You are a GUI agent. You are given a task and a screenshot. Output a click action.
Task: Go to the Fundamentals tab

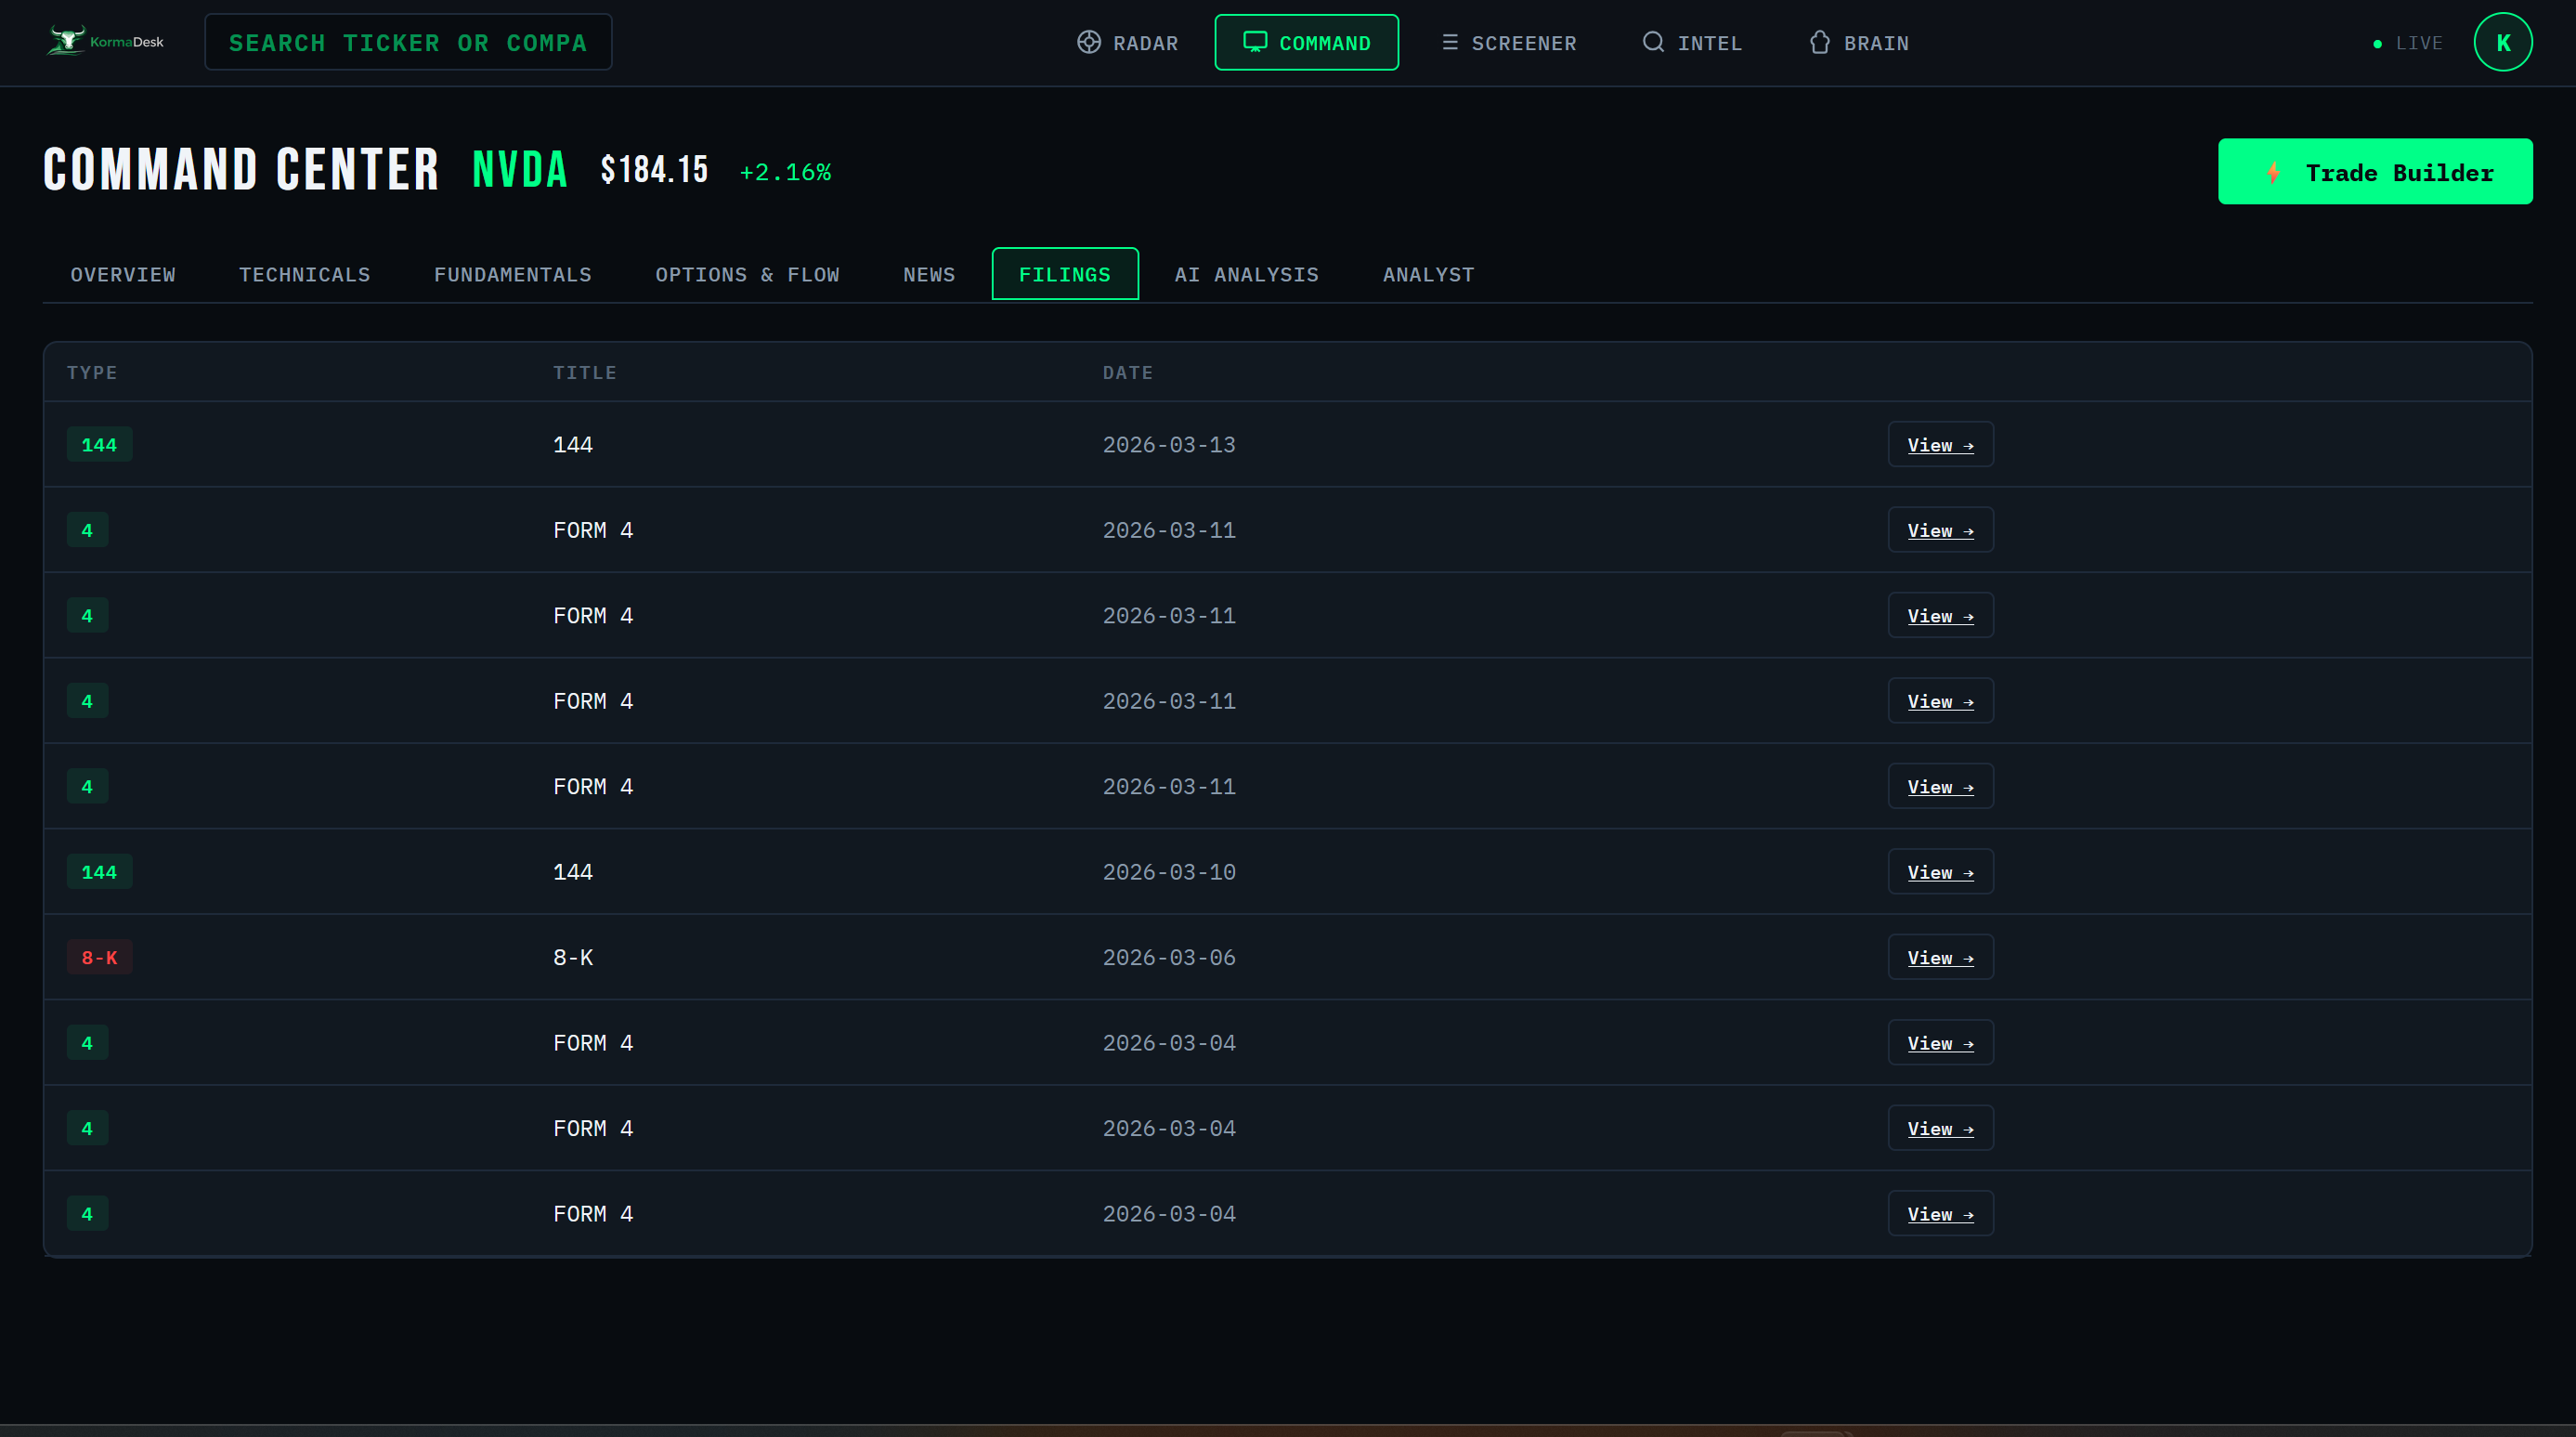pos(512,274)
